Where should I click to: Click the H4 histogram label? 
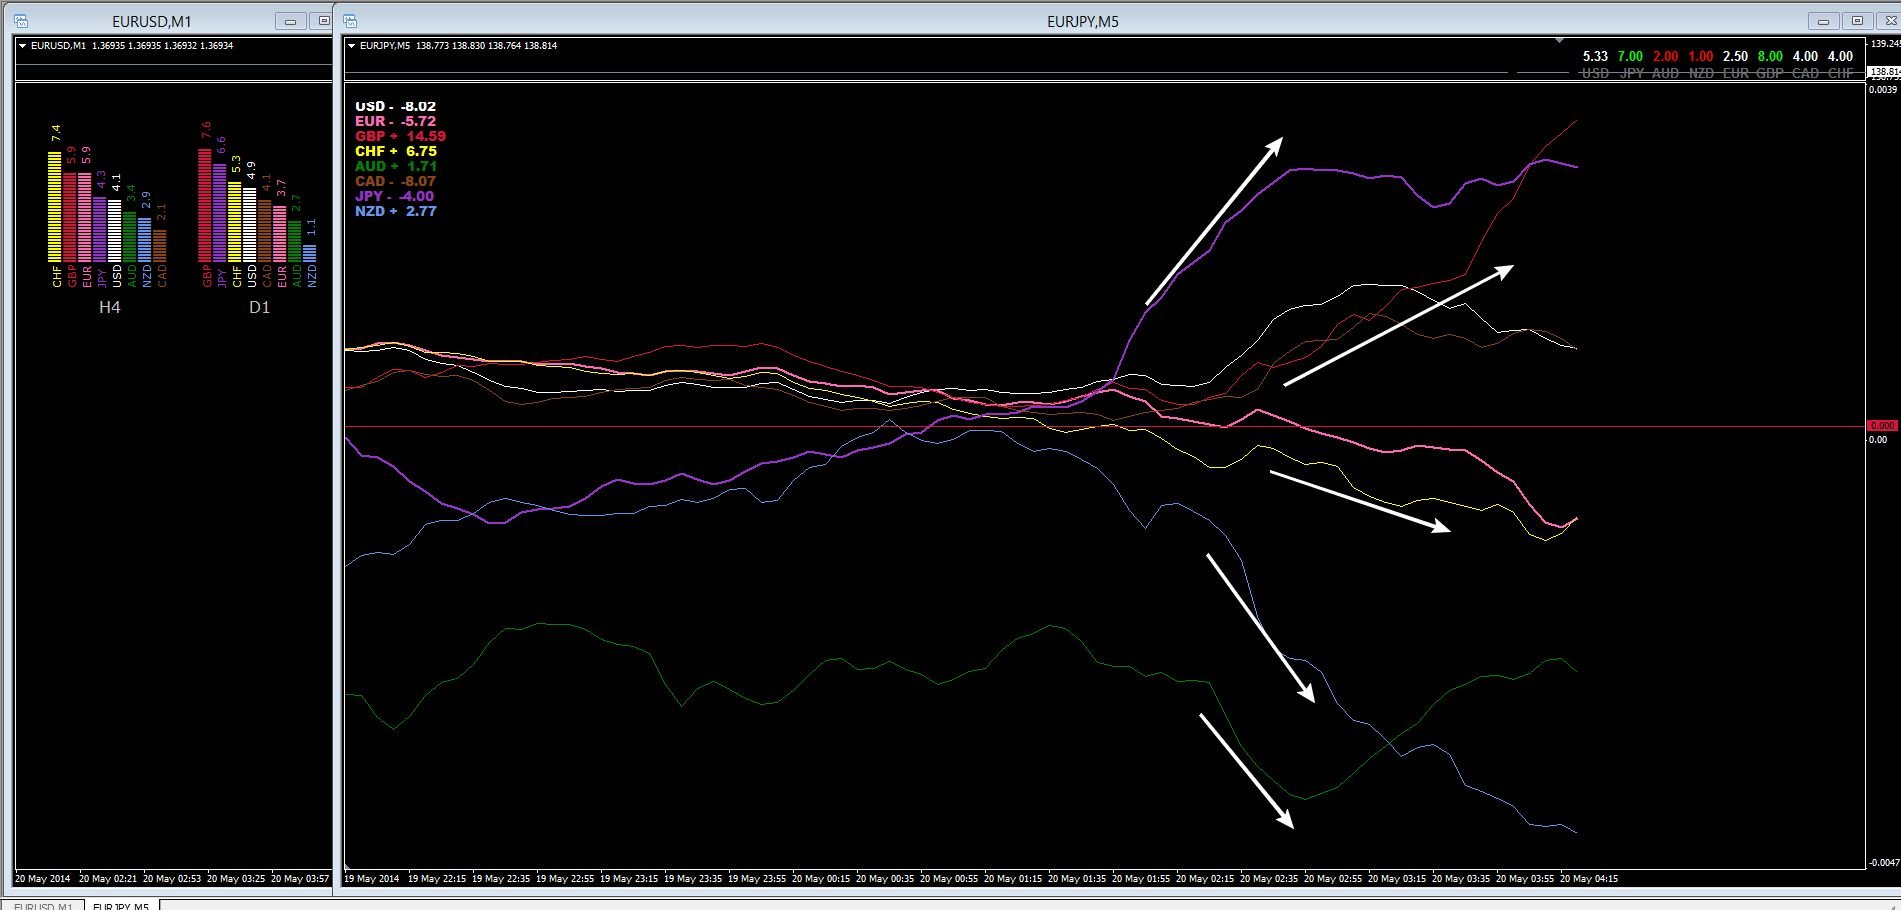108,307
